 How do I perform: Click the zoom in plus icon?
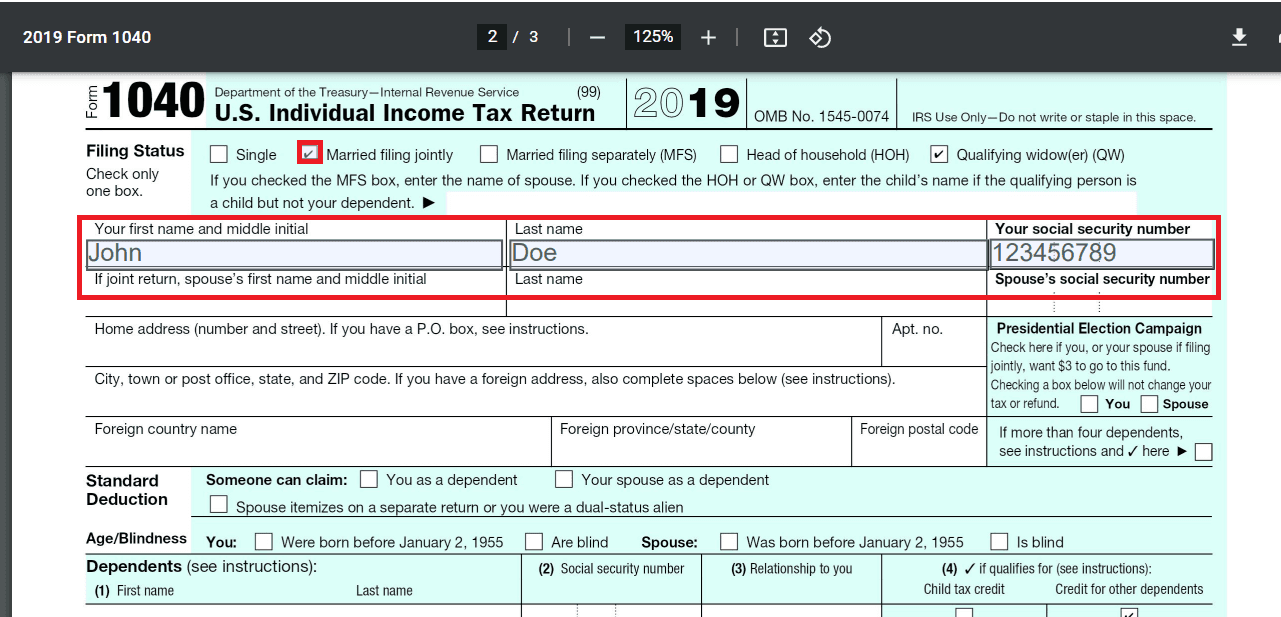pos(708,37)
